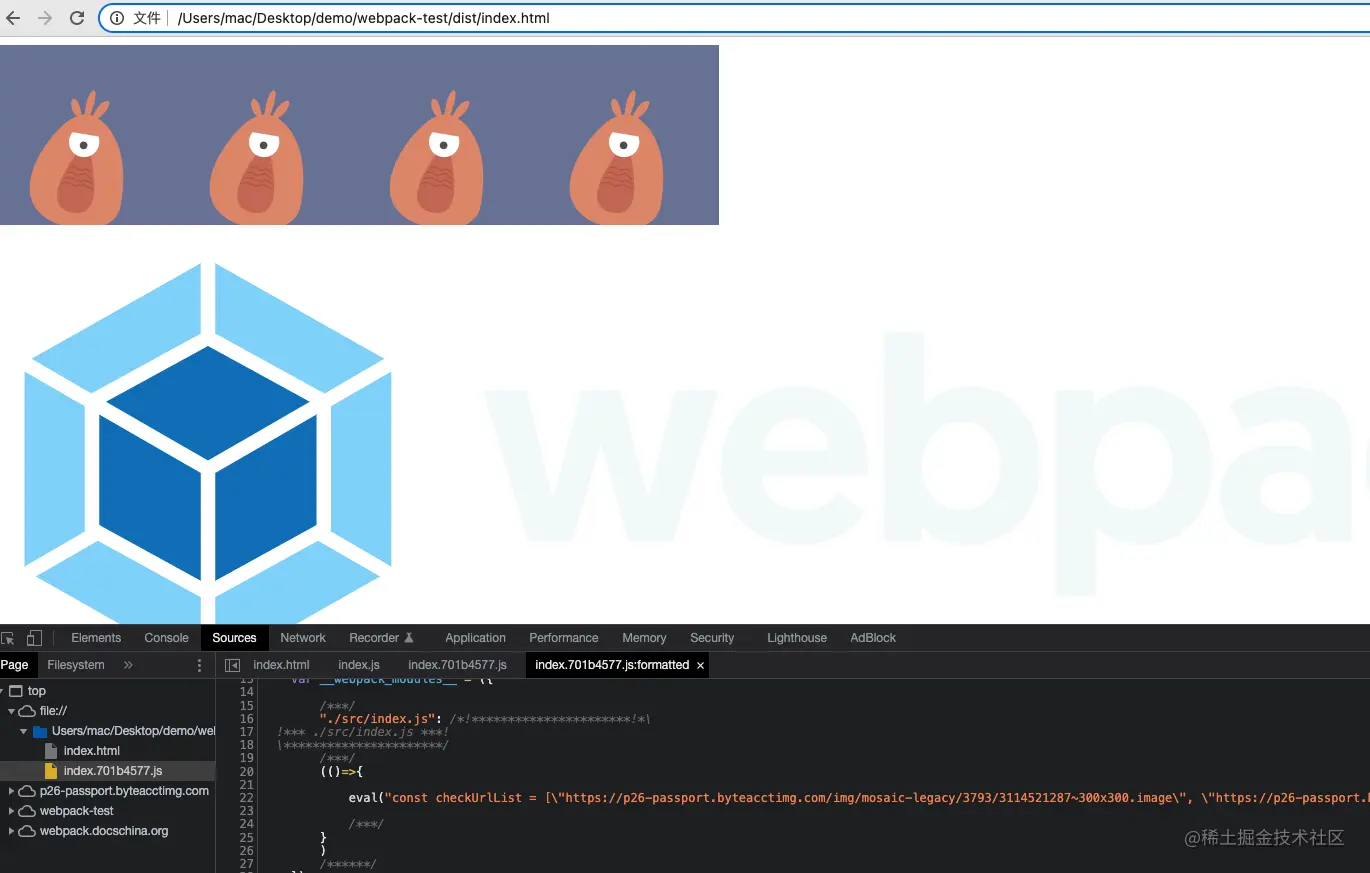Click the eval( call on line 22
This screenshot has height=873, width=1370.
pyautogui.click(x=367, y=798)
